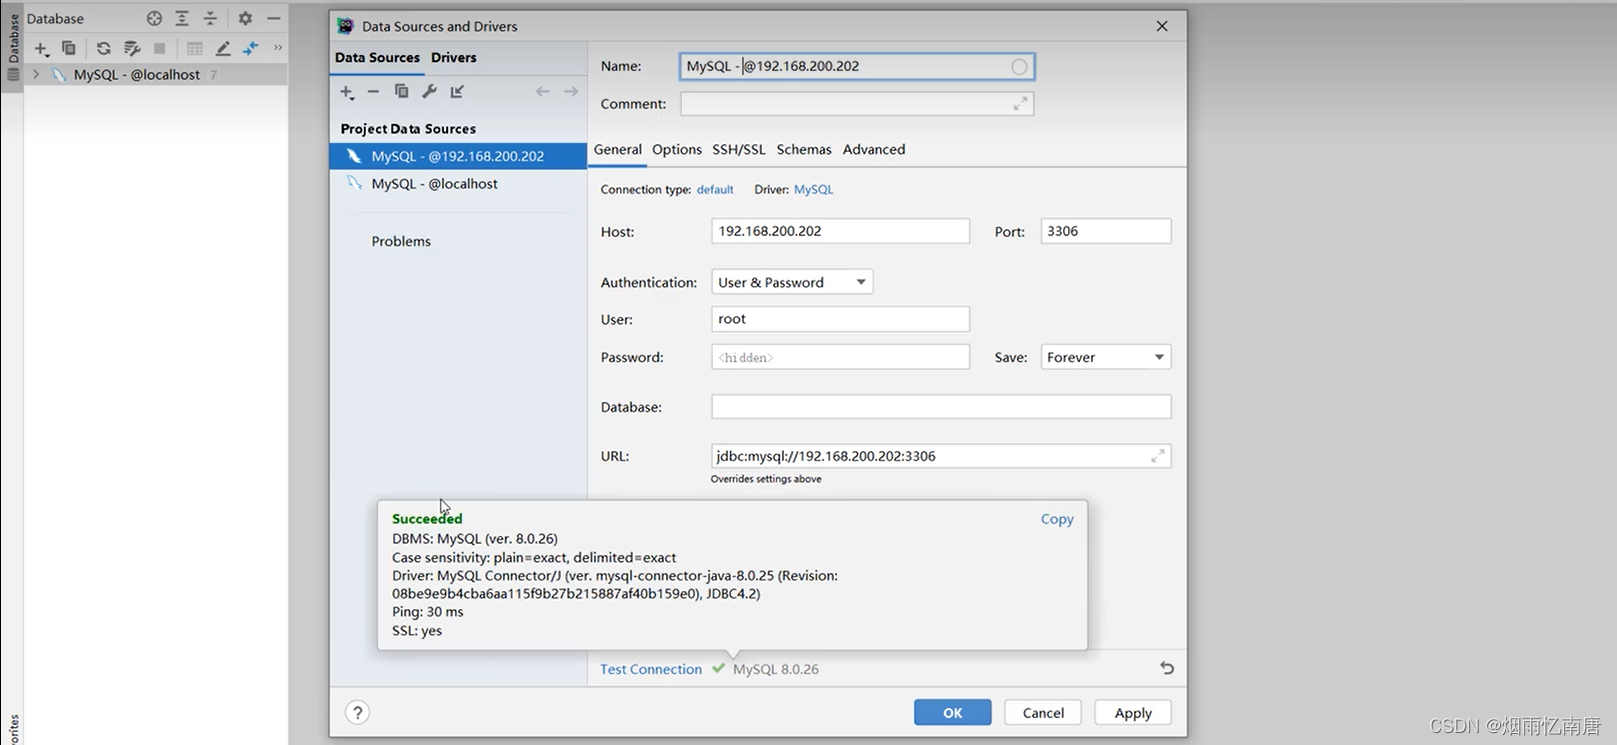Show more Database toolbar actions via the chevrons
1617x745 pixels.
(278, 48)
